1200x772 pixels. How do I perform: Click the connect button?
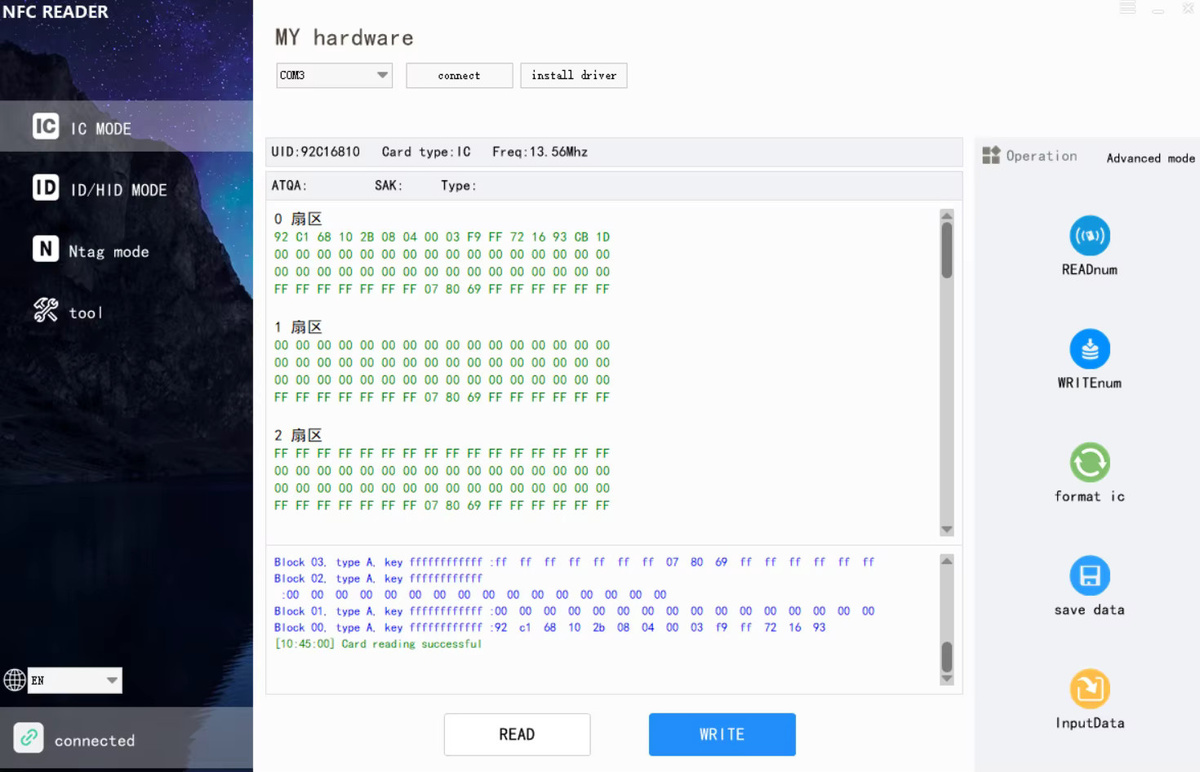point(459,75)
